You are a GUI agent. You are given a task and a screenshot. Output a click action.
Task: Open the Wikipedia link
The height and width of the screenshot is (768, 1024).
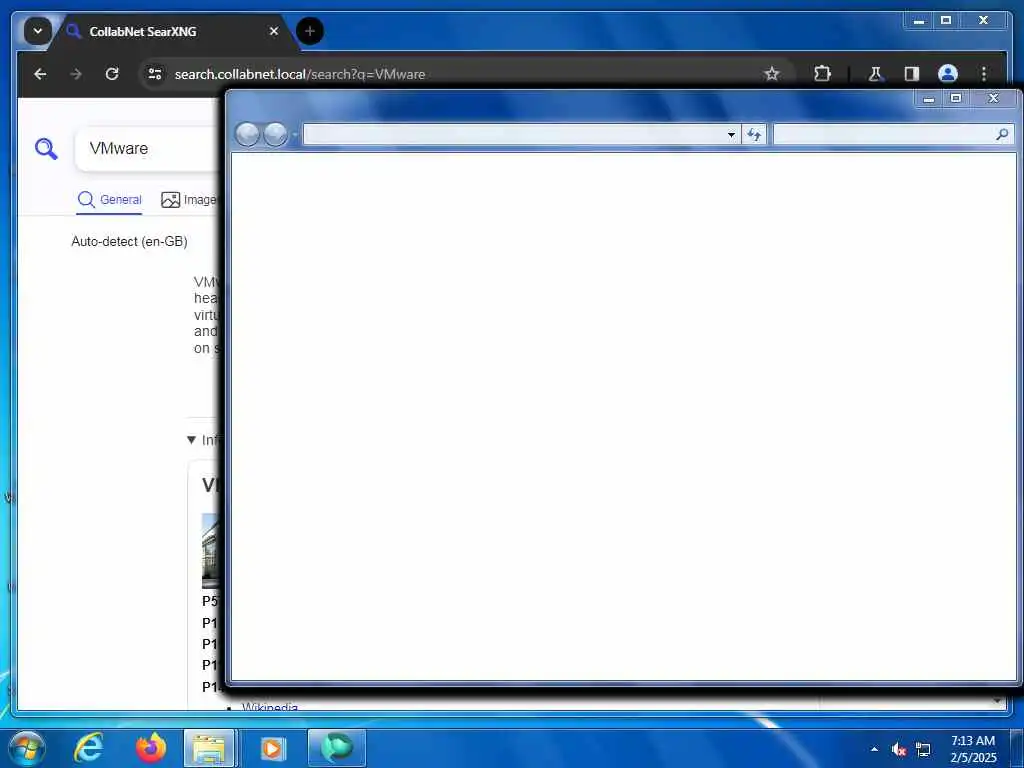pyautogui.click(x=270, y=707)
